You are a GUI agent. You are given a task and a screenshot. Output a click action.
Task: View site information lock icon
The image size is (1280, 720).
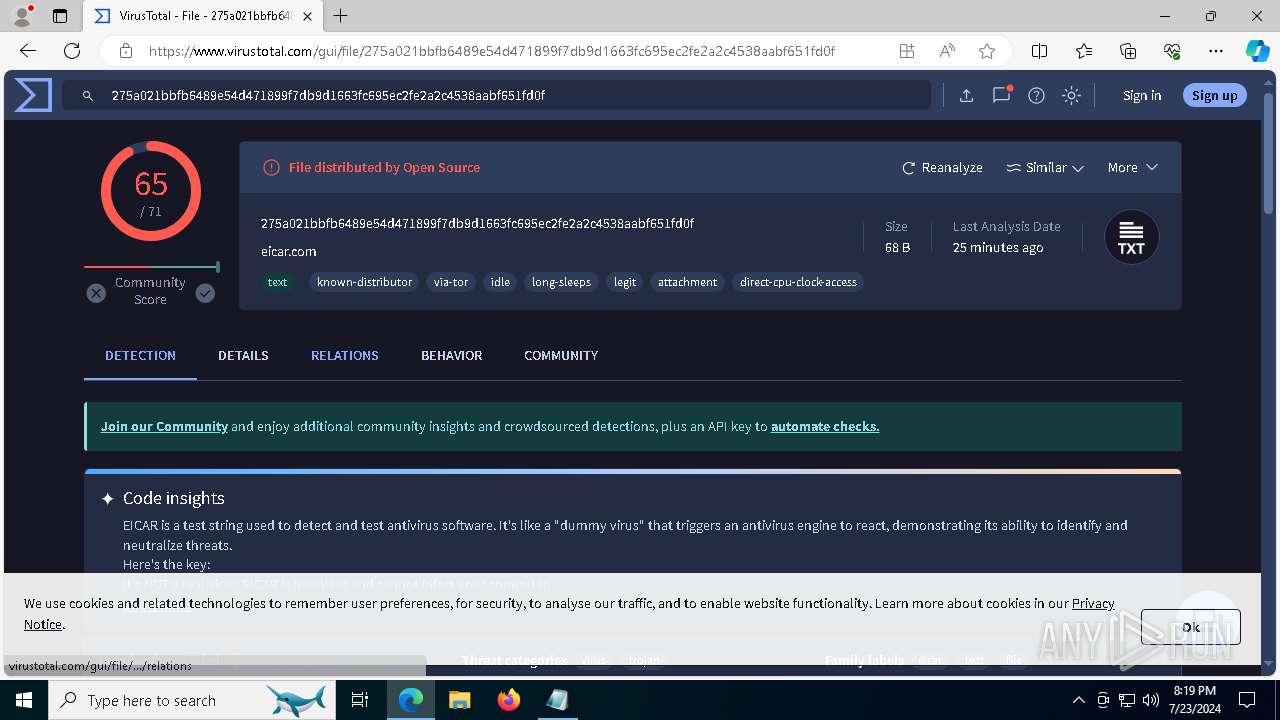126,51
